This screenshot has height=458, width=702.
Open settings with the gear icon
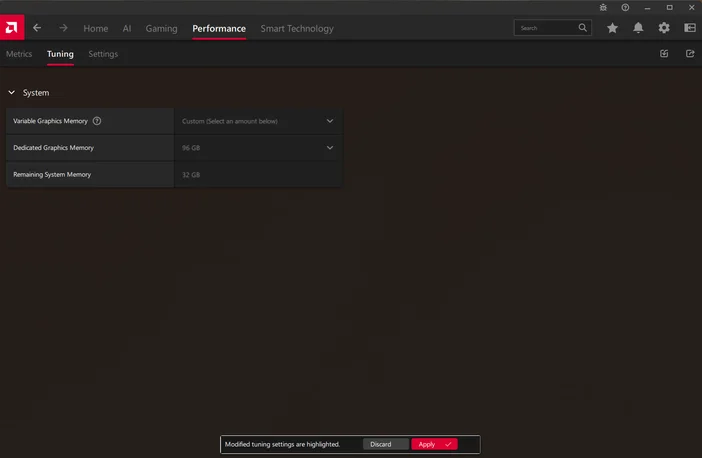pos(664,28)
